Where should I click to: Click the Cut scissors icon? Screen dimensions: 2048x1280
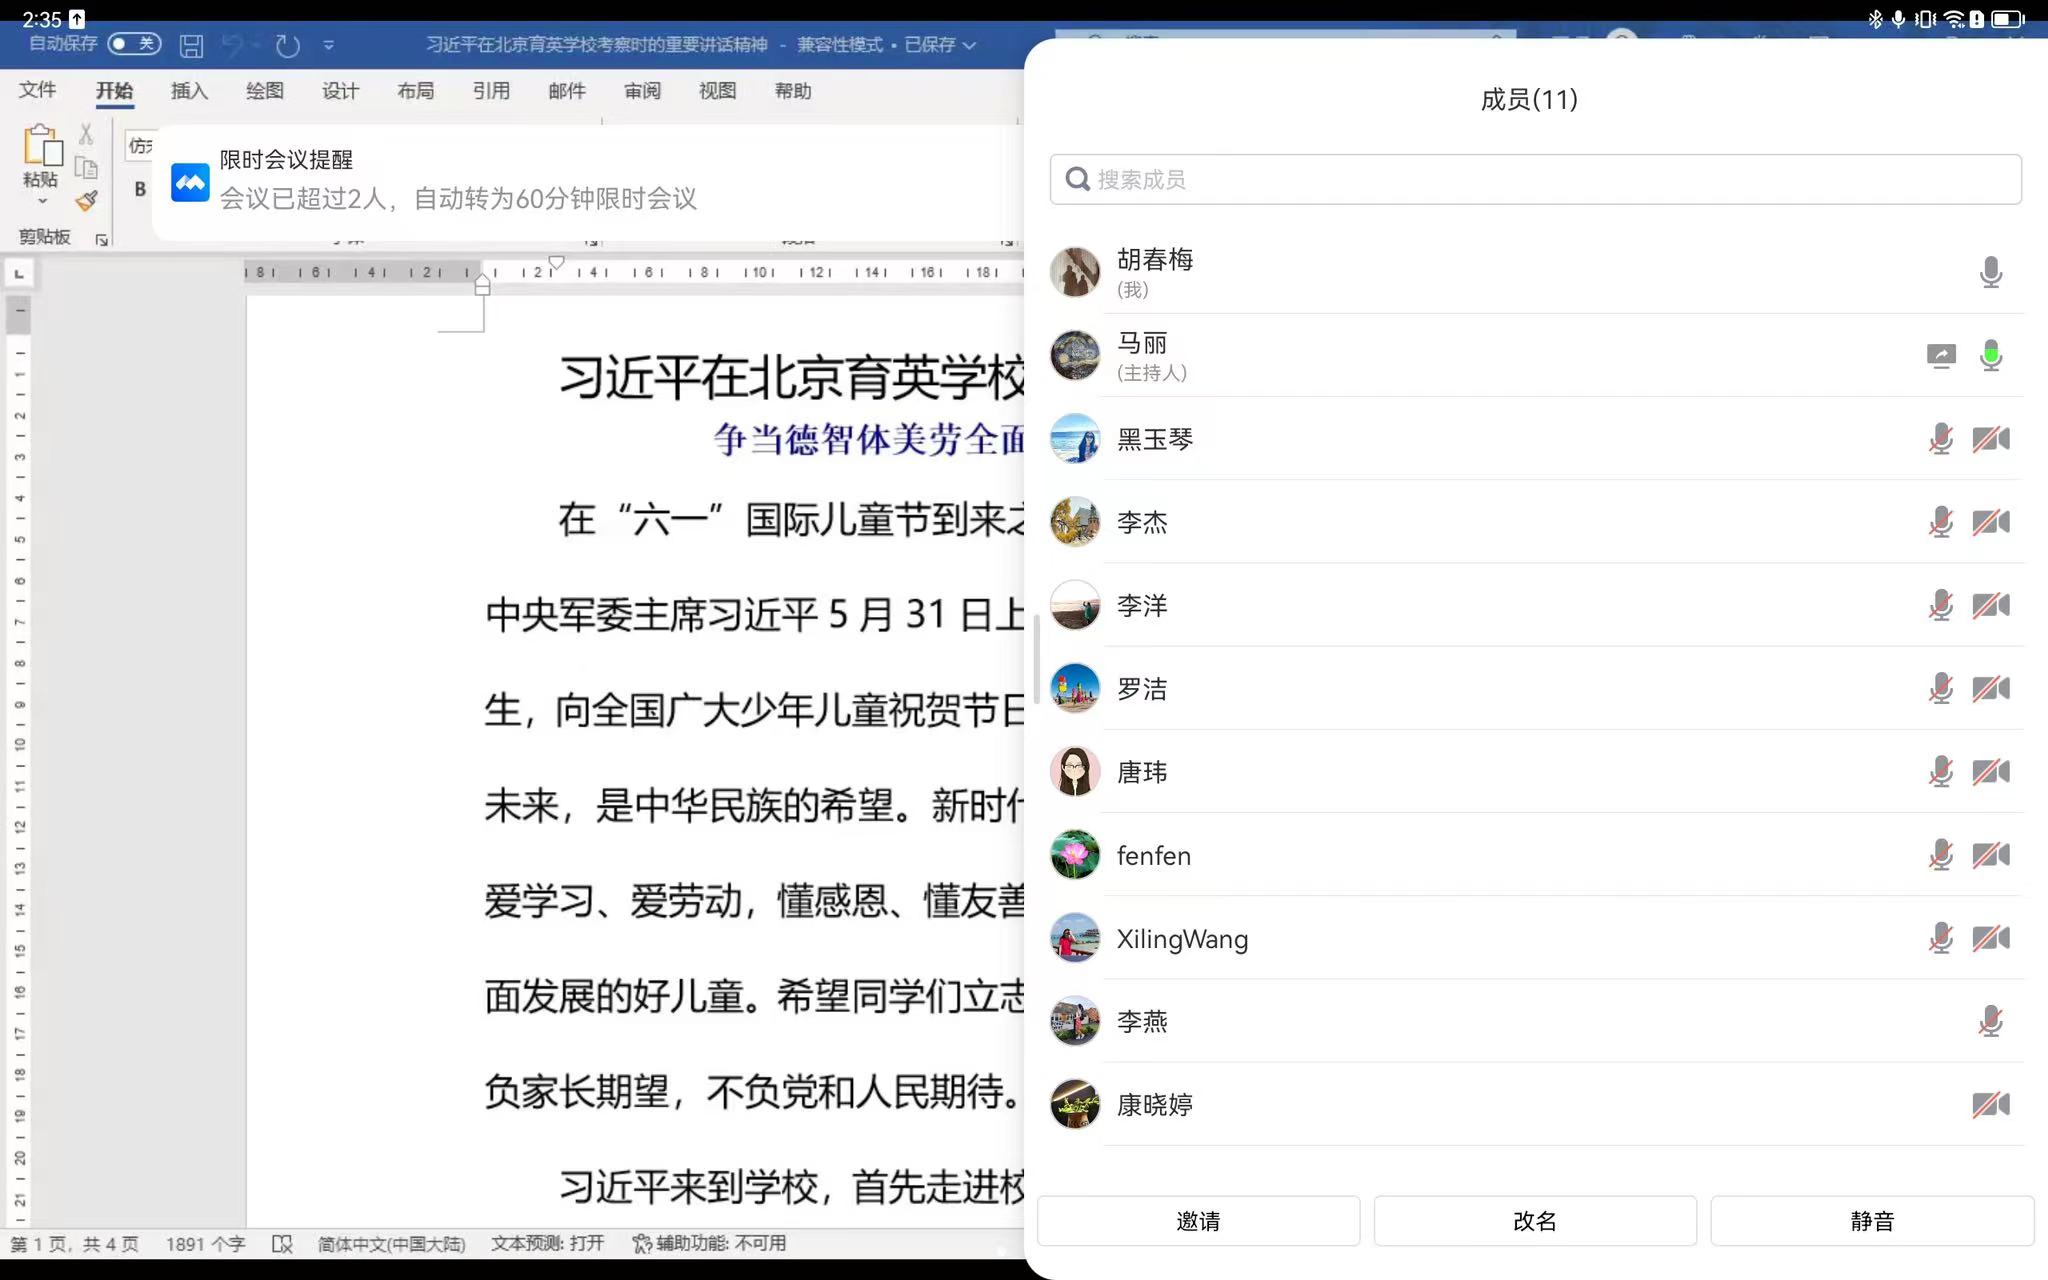point(86,135)
